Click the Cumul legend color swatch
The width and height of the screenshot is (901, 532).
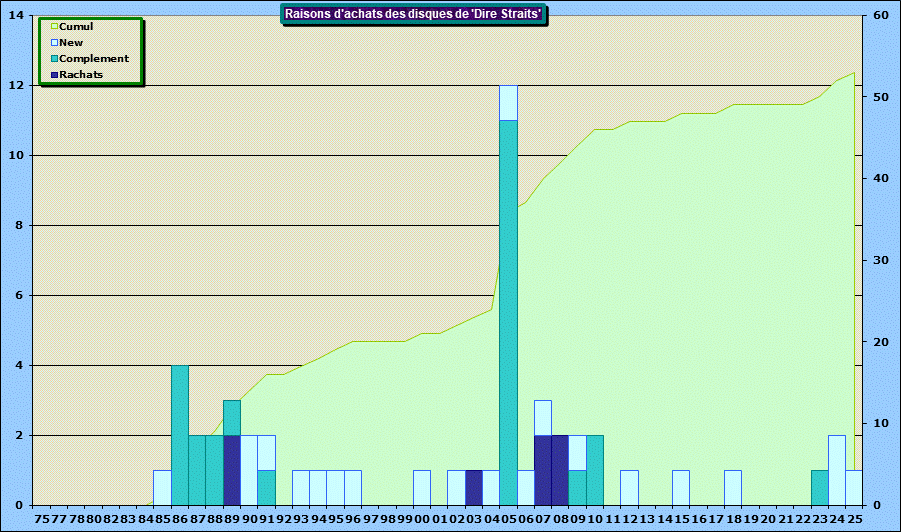pos(55,27)
